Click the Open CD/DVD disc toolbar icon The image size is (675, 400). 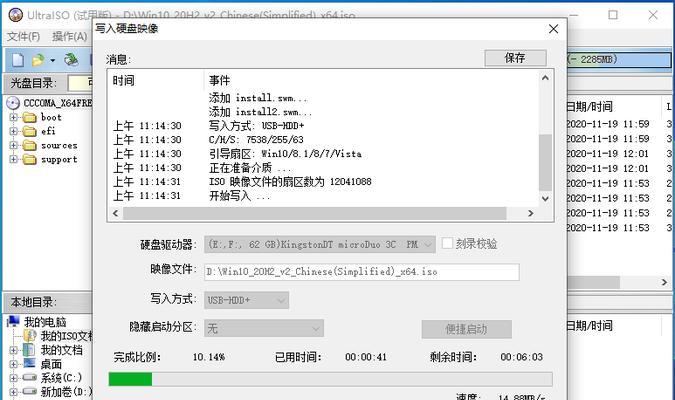coord(71,59)
